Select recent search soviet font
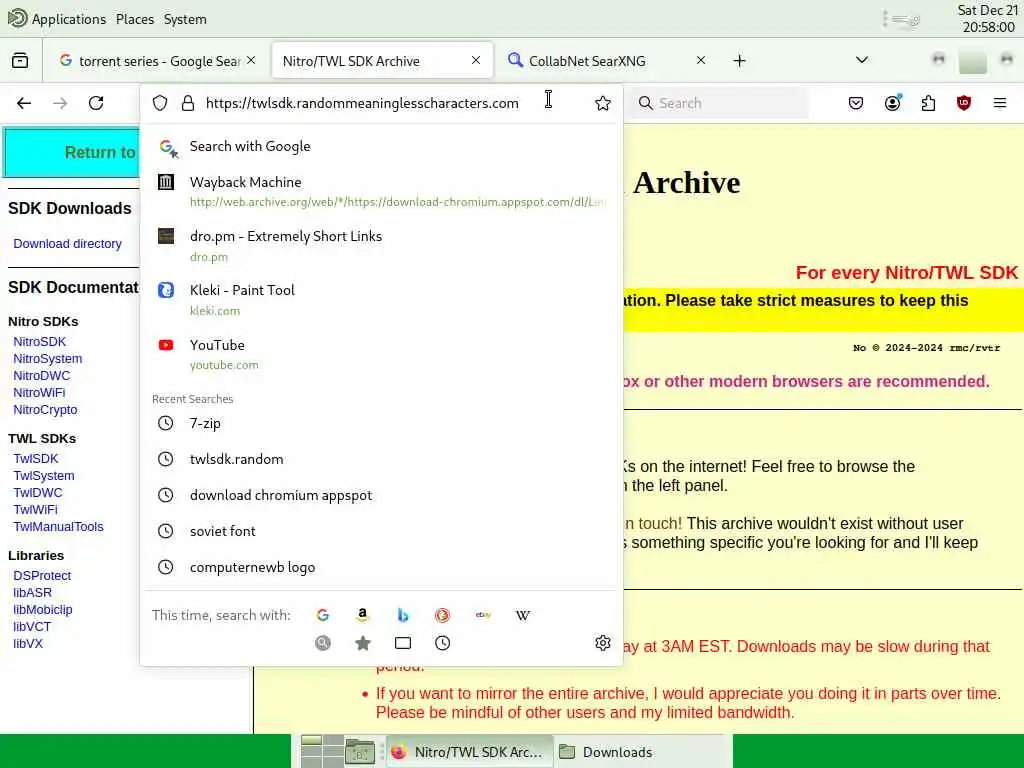The image size is (1024, 768). [x=381, y=531]
